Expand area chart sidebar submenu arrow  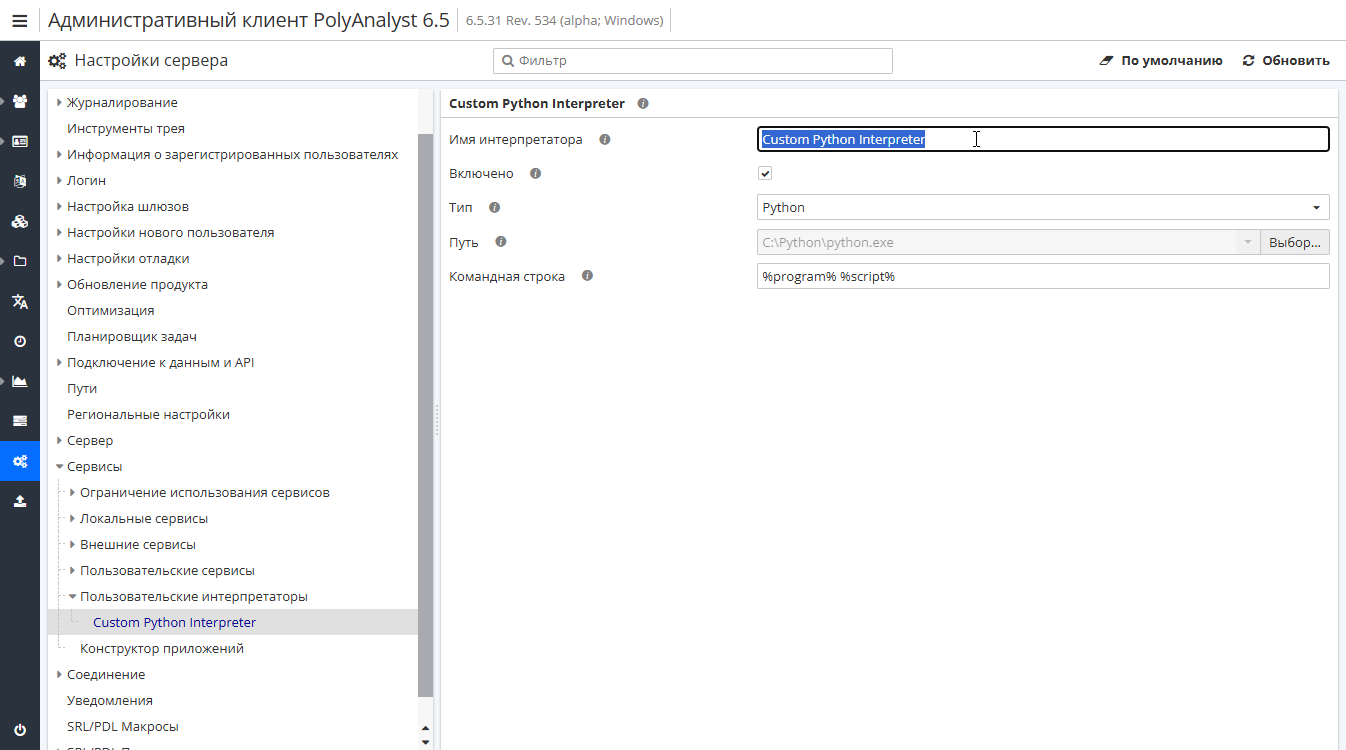tap(4, 381)
